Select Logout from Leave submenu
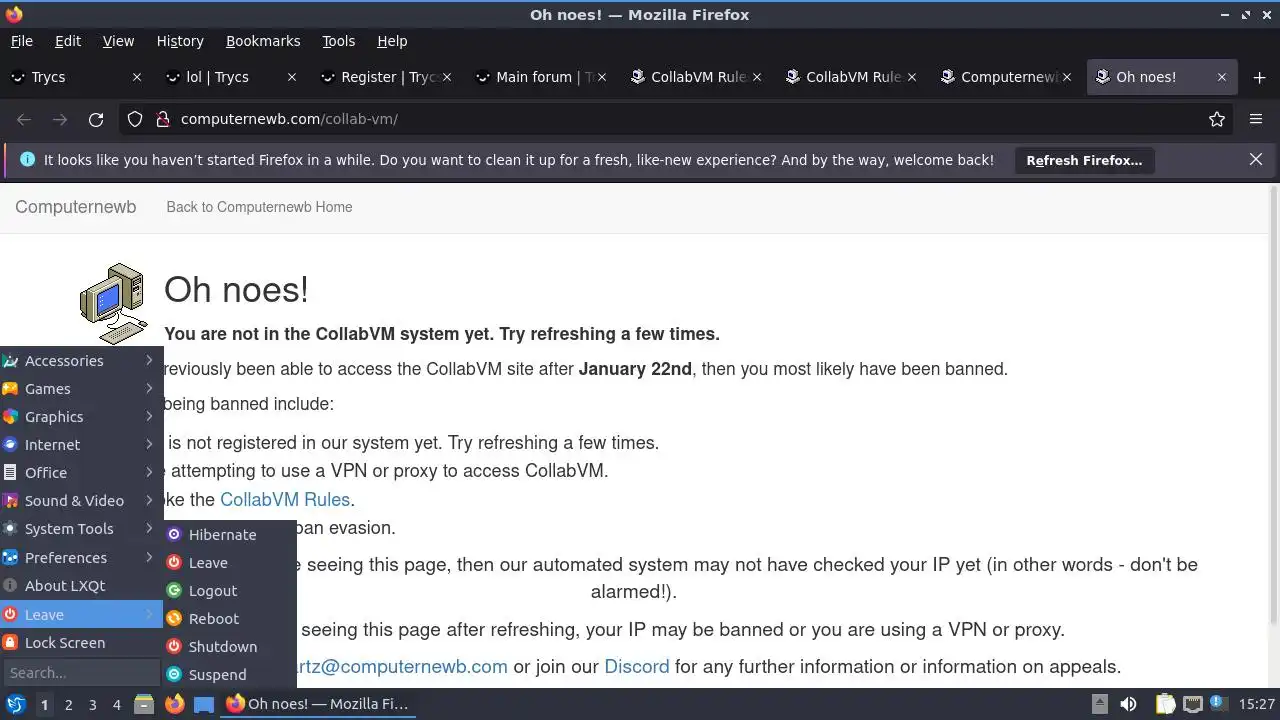Viewport: 1280px width, 720px height. 230,591
